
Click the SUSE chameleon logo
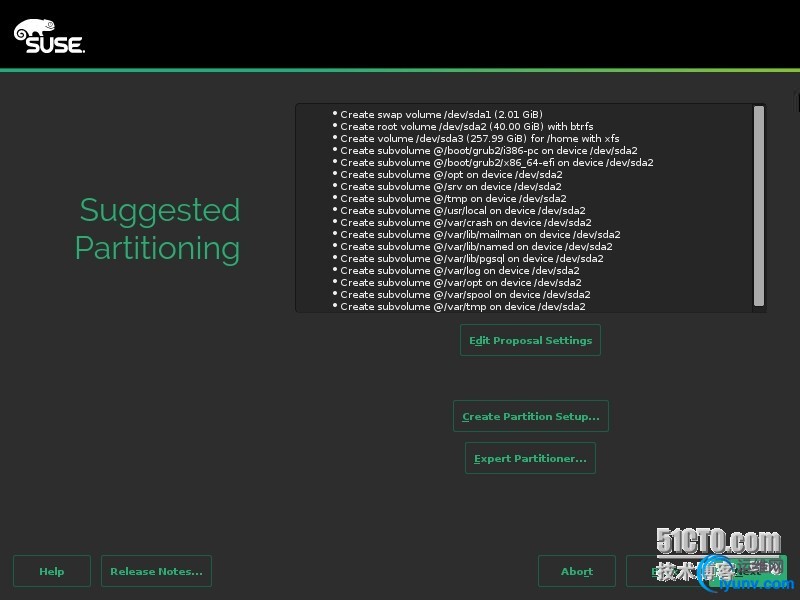click(49, 36)
